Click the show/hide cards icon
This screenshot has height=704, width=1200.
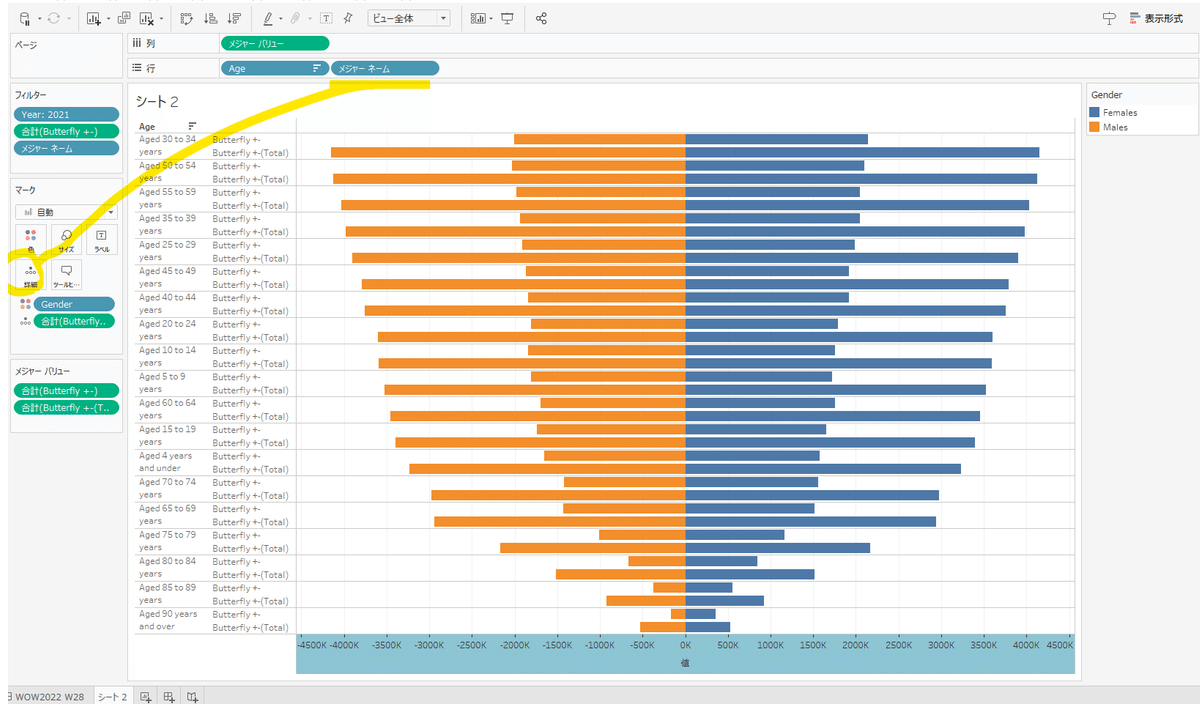coord(479,18)
